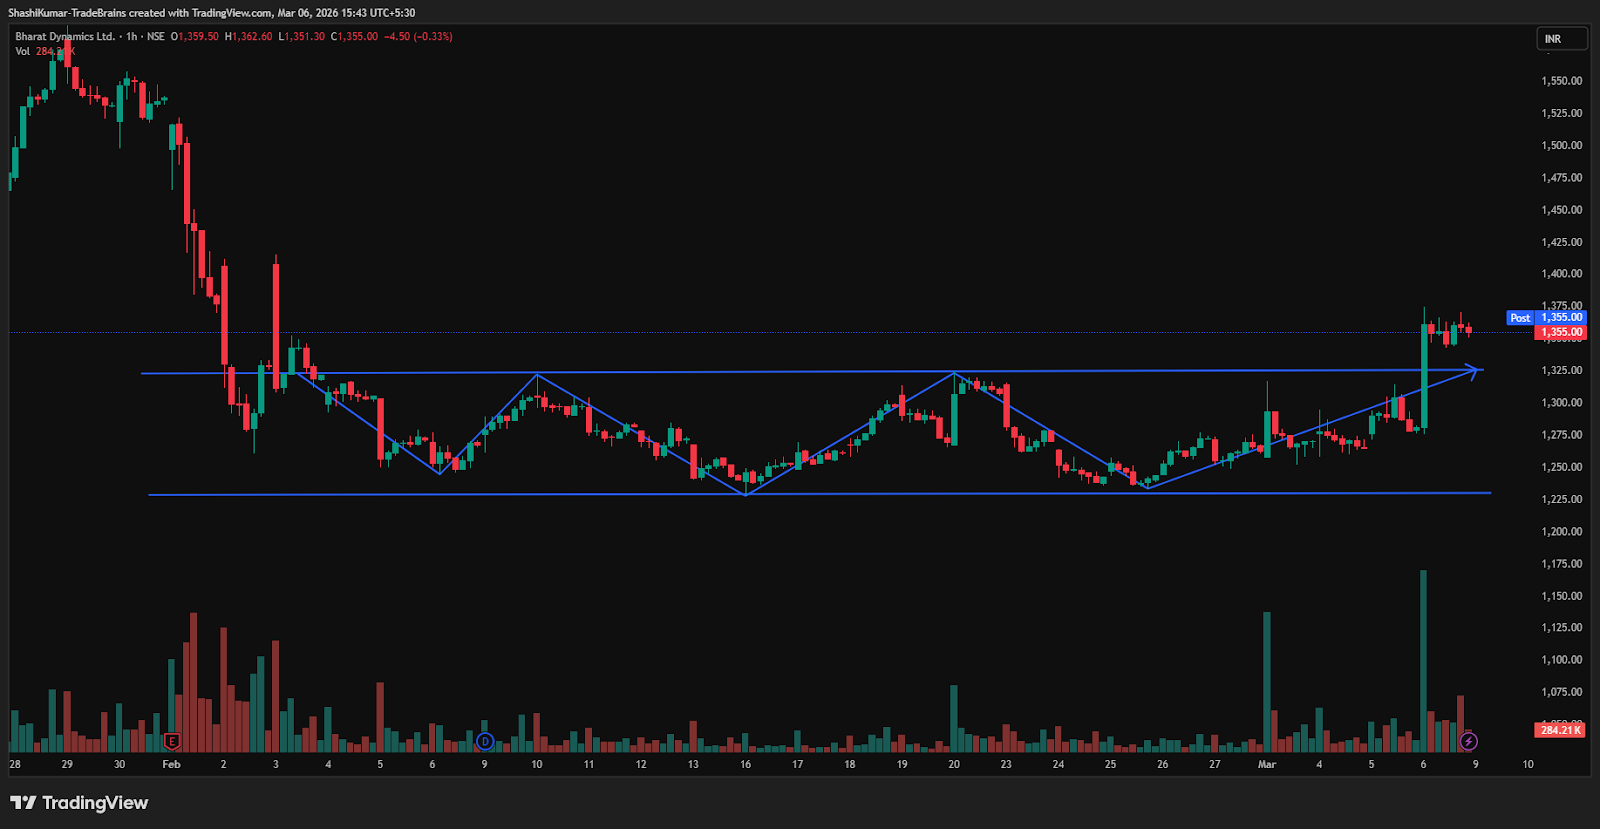Click the tallest green volume bar
Image resolution: width=1600 pixels, height=829 pixels.
[x=1423, y=660]
